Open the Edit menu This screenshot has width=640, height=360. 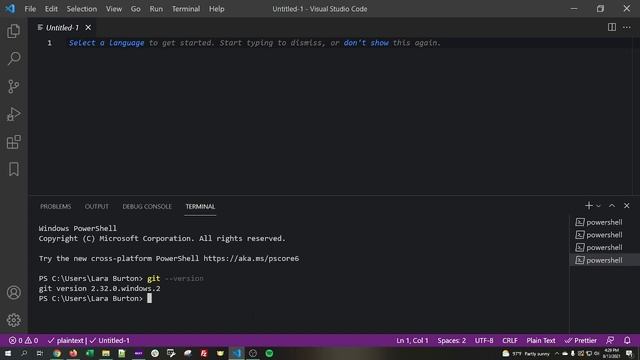51,9
